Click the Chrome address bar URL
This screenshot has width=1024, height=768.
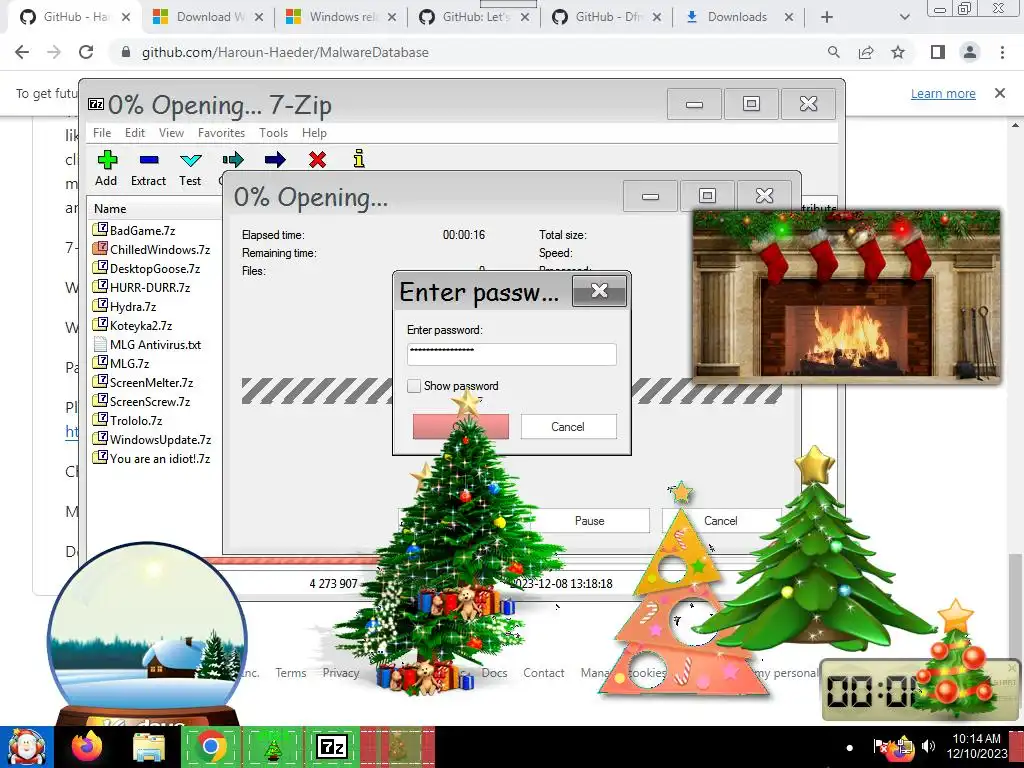point(285,52)
